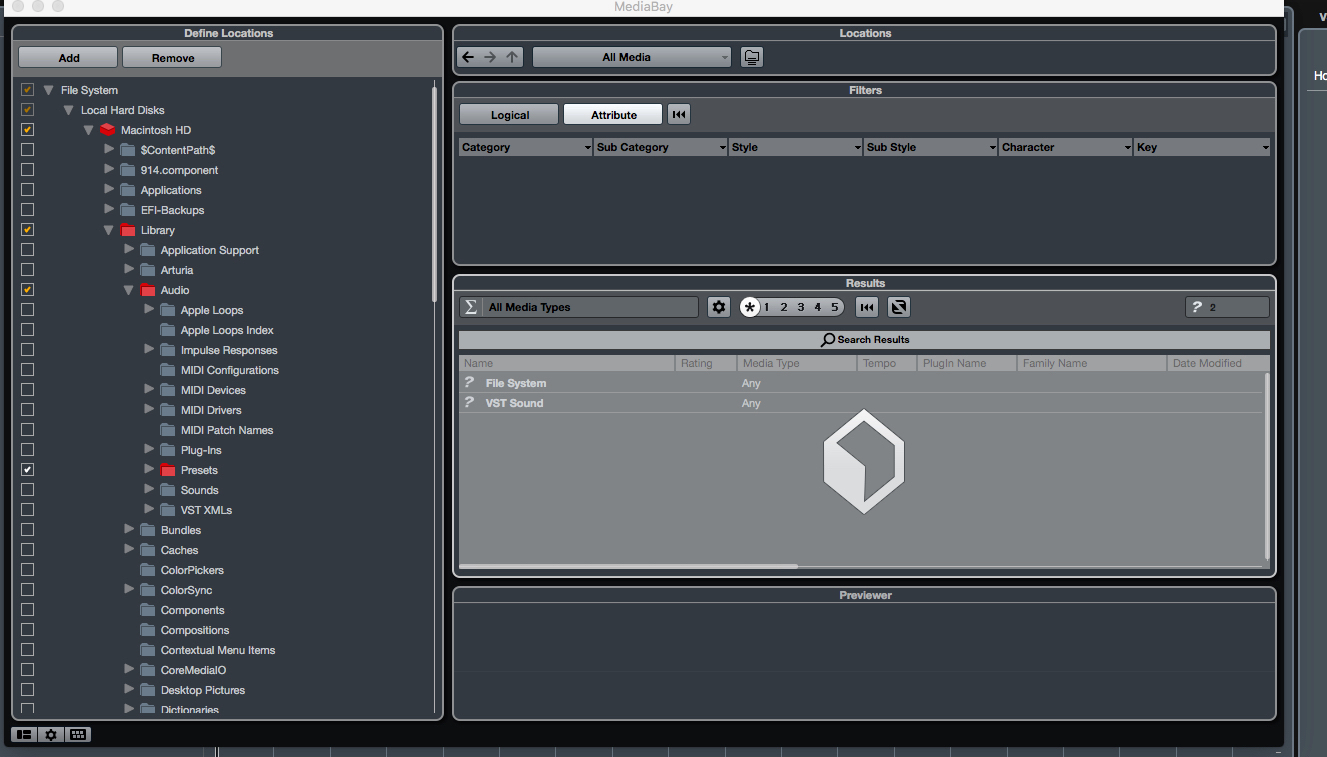
Task: Expand the Application Support folder
Action: [129, 250]
